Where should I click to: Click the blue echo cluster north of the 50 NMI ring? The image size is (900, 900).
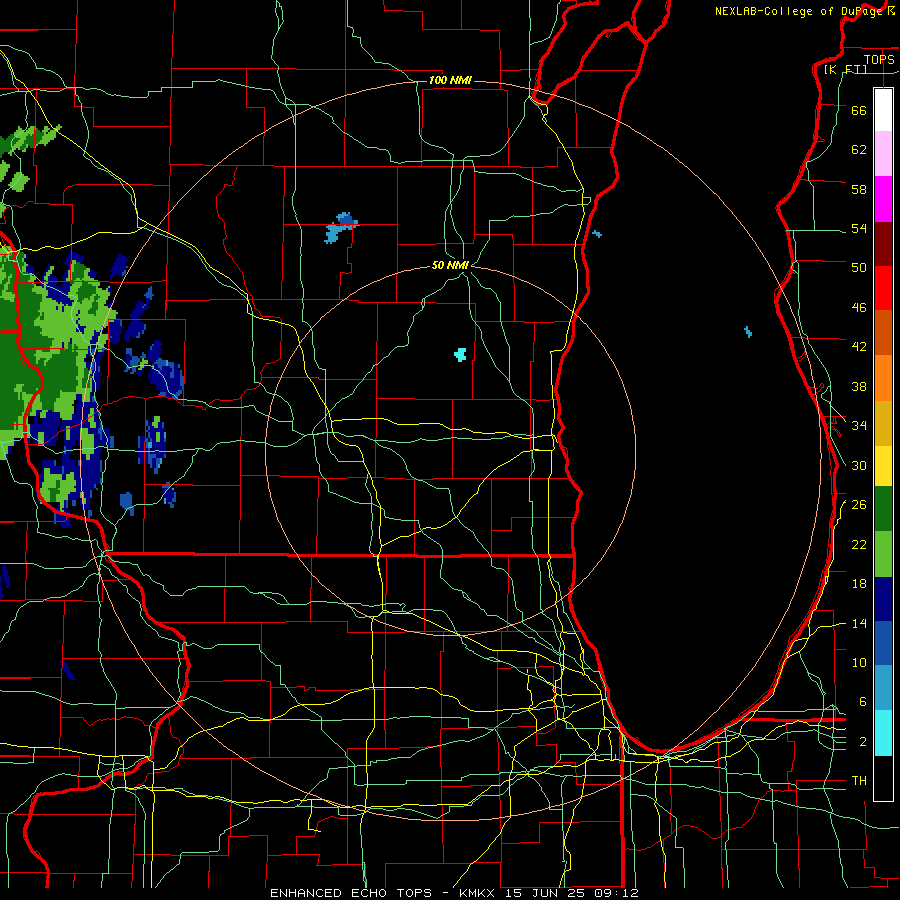point(341,228)
